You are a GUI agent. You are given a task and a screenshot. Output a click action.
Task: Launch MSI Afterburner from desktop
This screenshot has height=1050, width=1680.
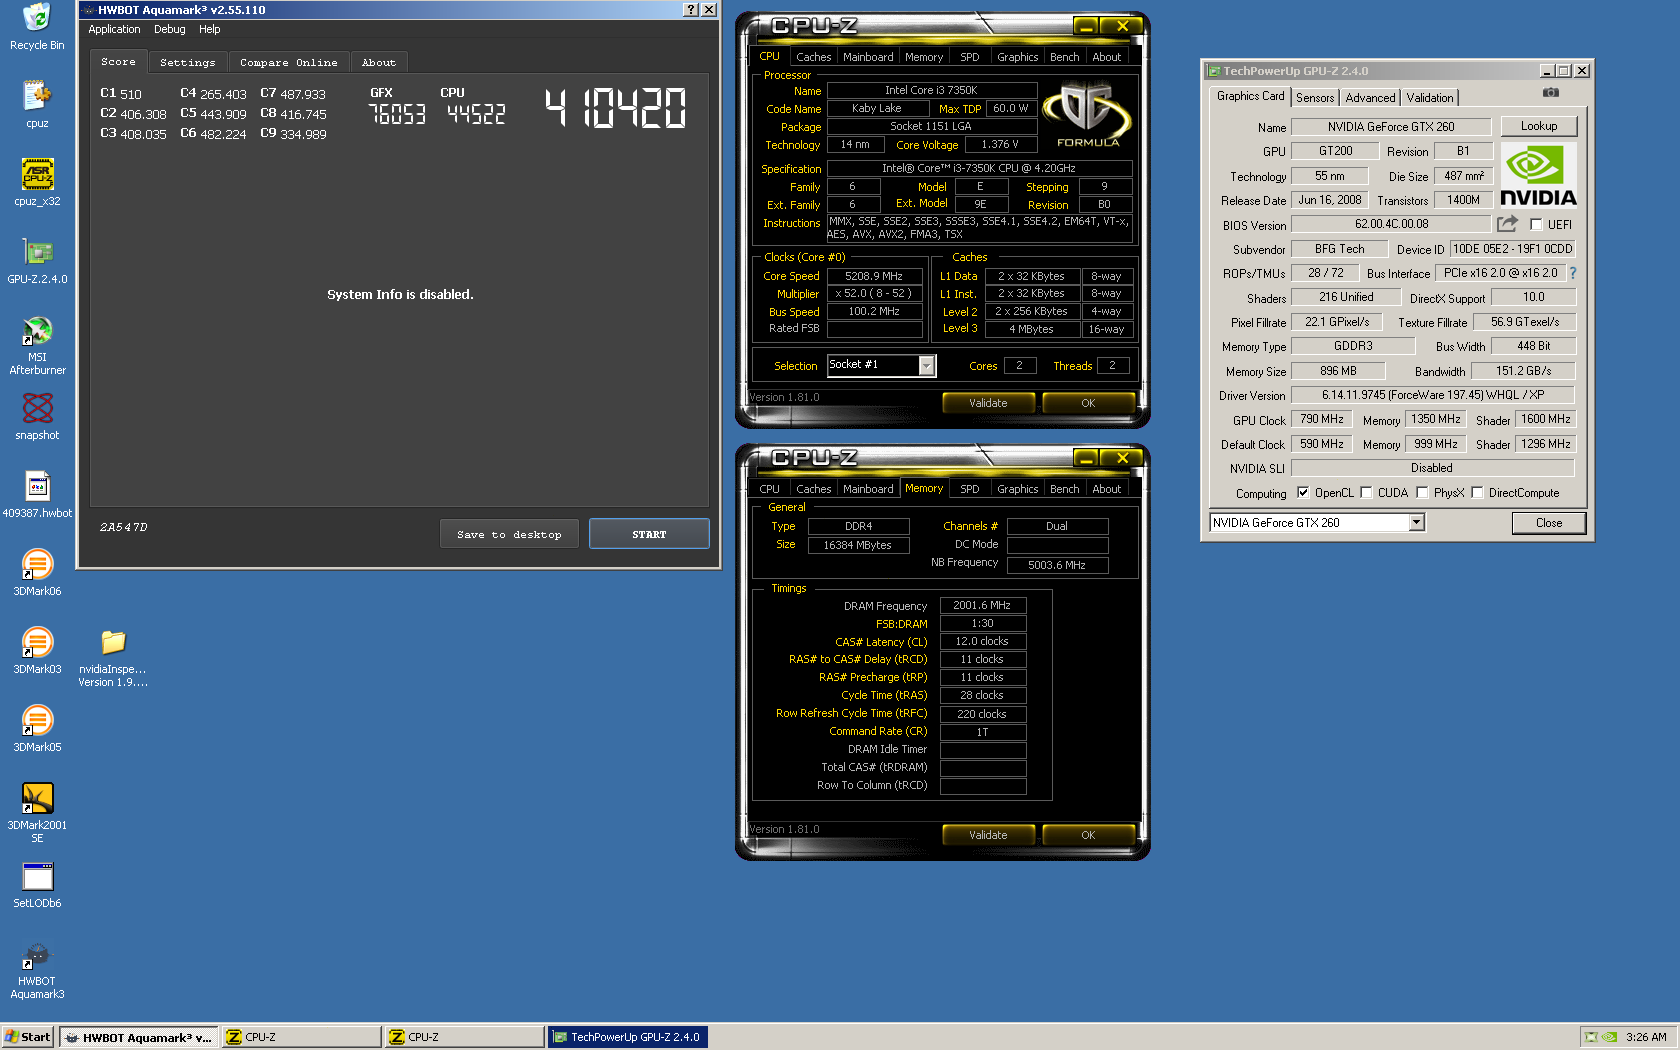pos(37,344)
